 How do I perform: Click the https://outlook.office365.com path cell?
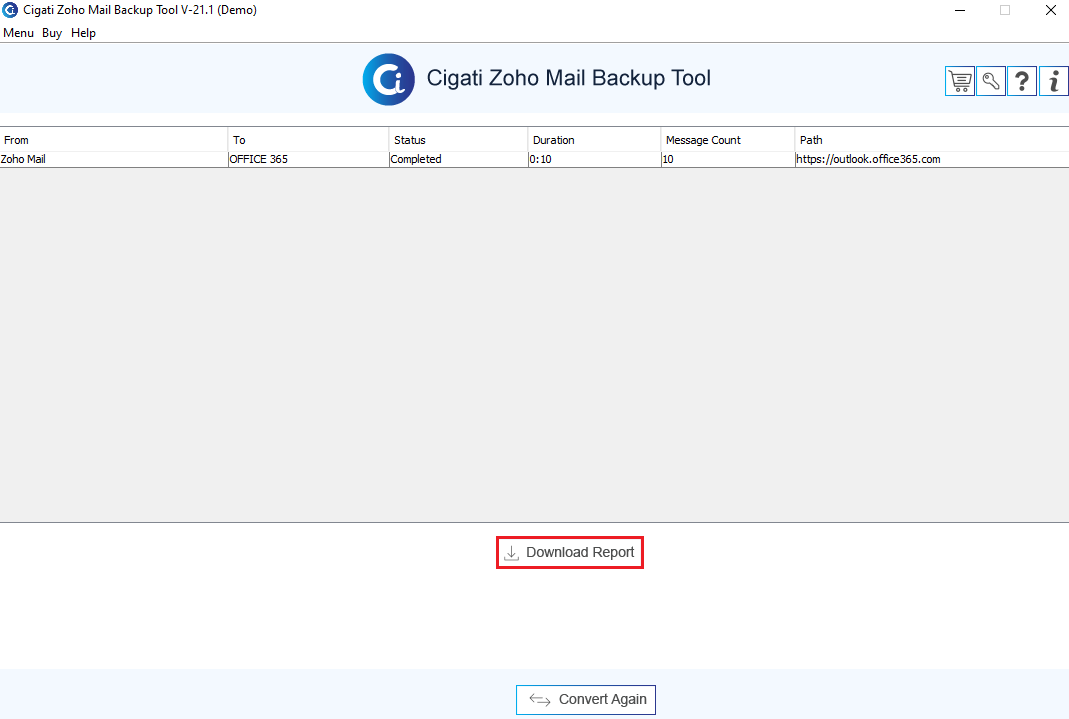(931, 159)
